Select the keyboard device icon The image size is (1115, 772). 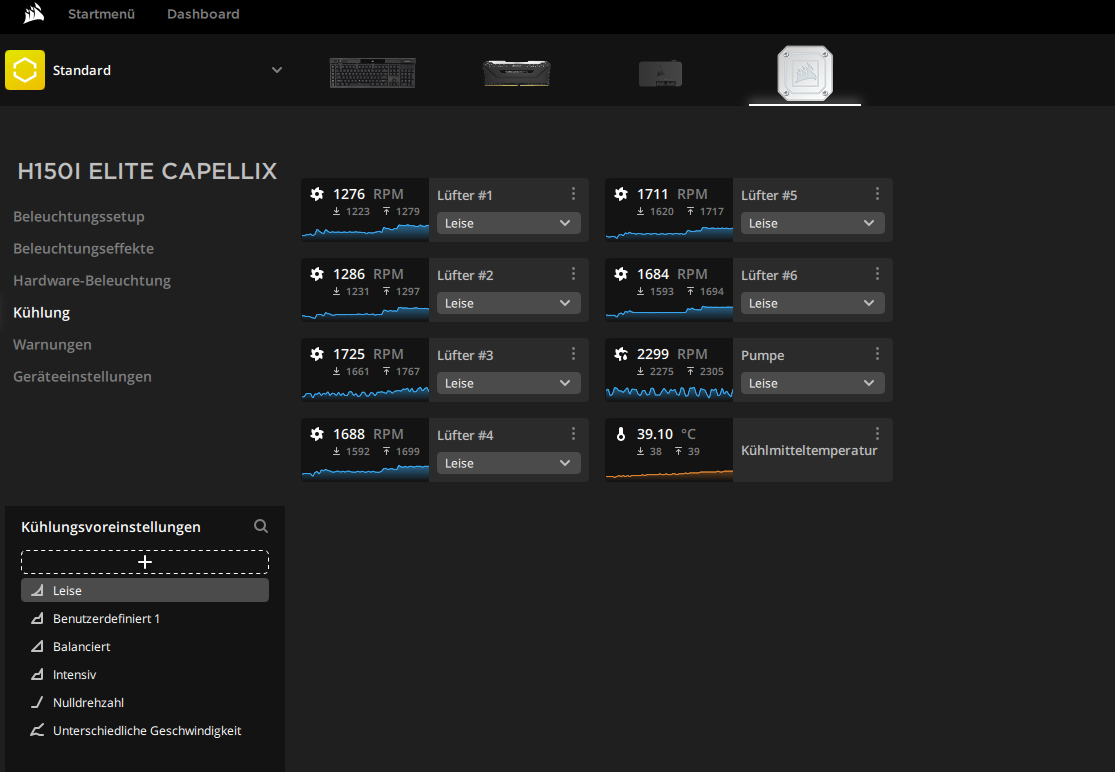(373, 73)
